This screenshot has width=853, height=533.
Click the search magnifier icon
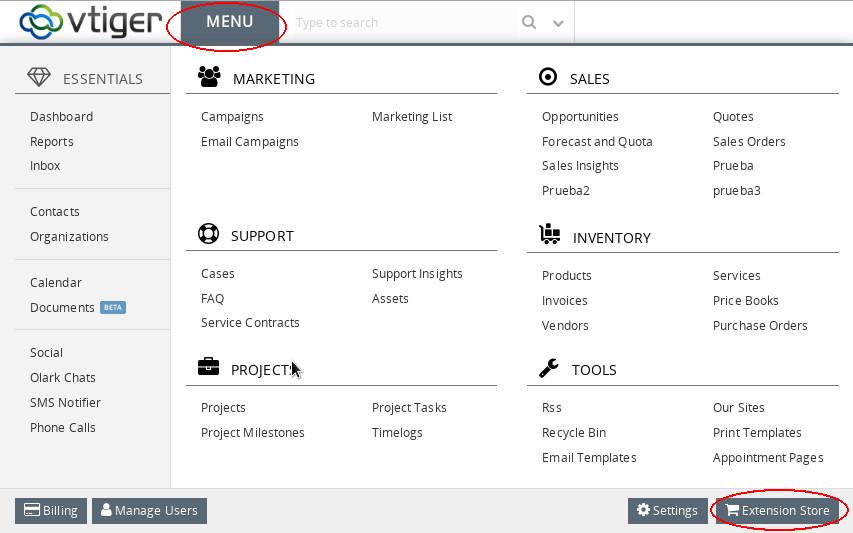pyautogui.click(x=529, y=22)
